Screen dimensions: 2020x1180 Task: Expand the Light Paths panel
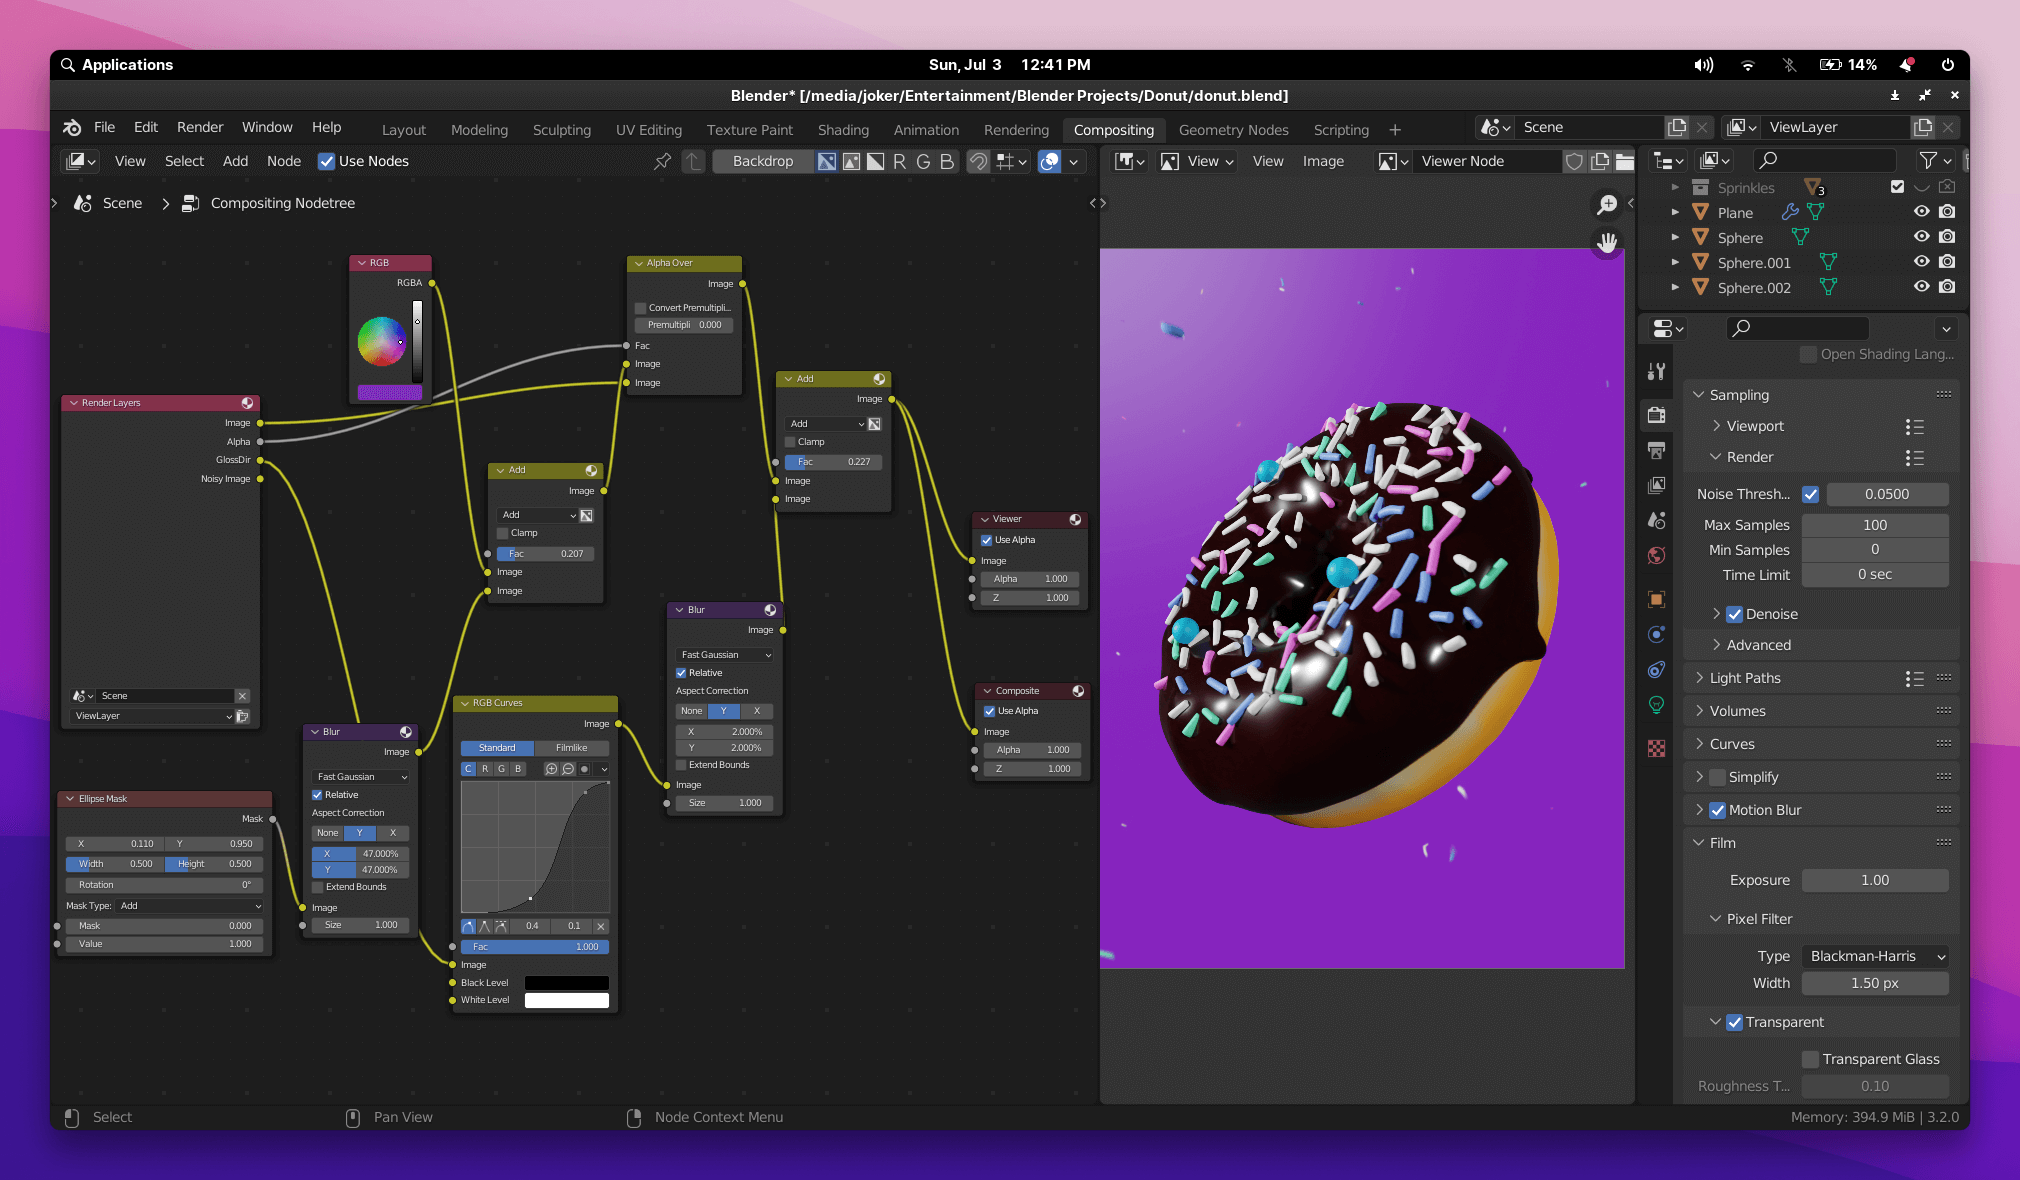[1745, 678]
